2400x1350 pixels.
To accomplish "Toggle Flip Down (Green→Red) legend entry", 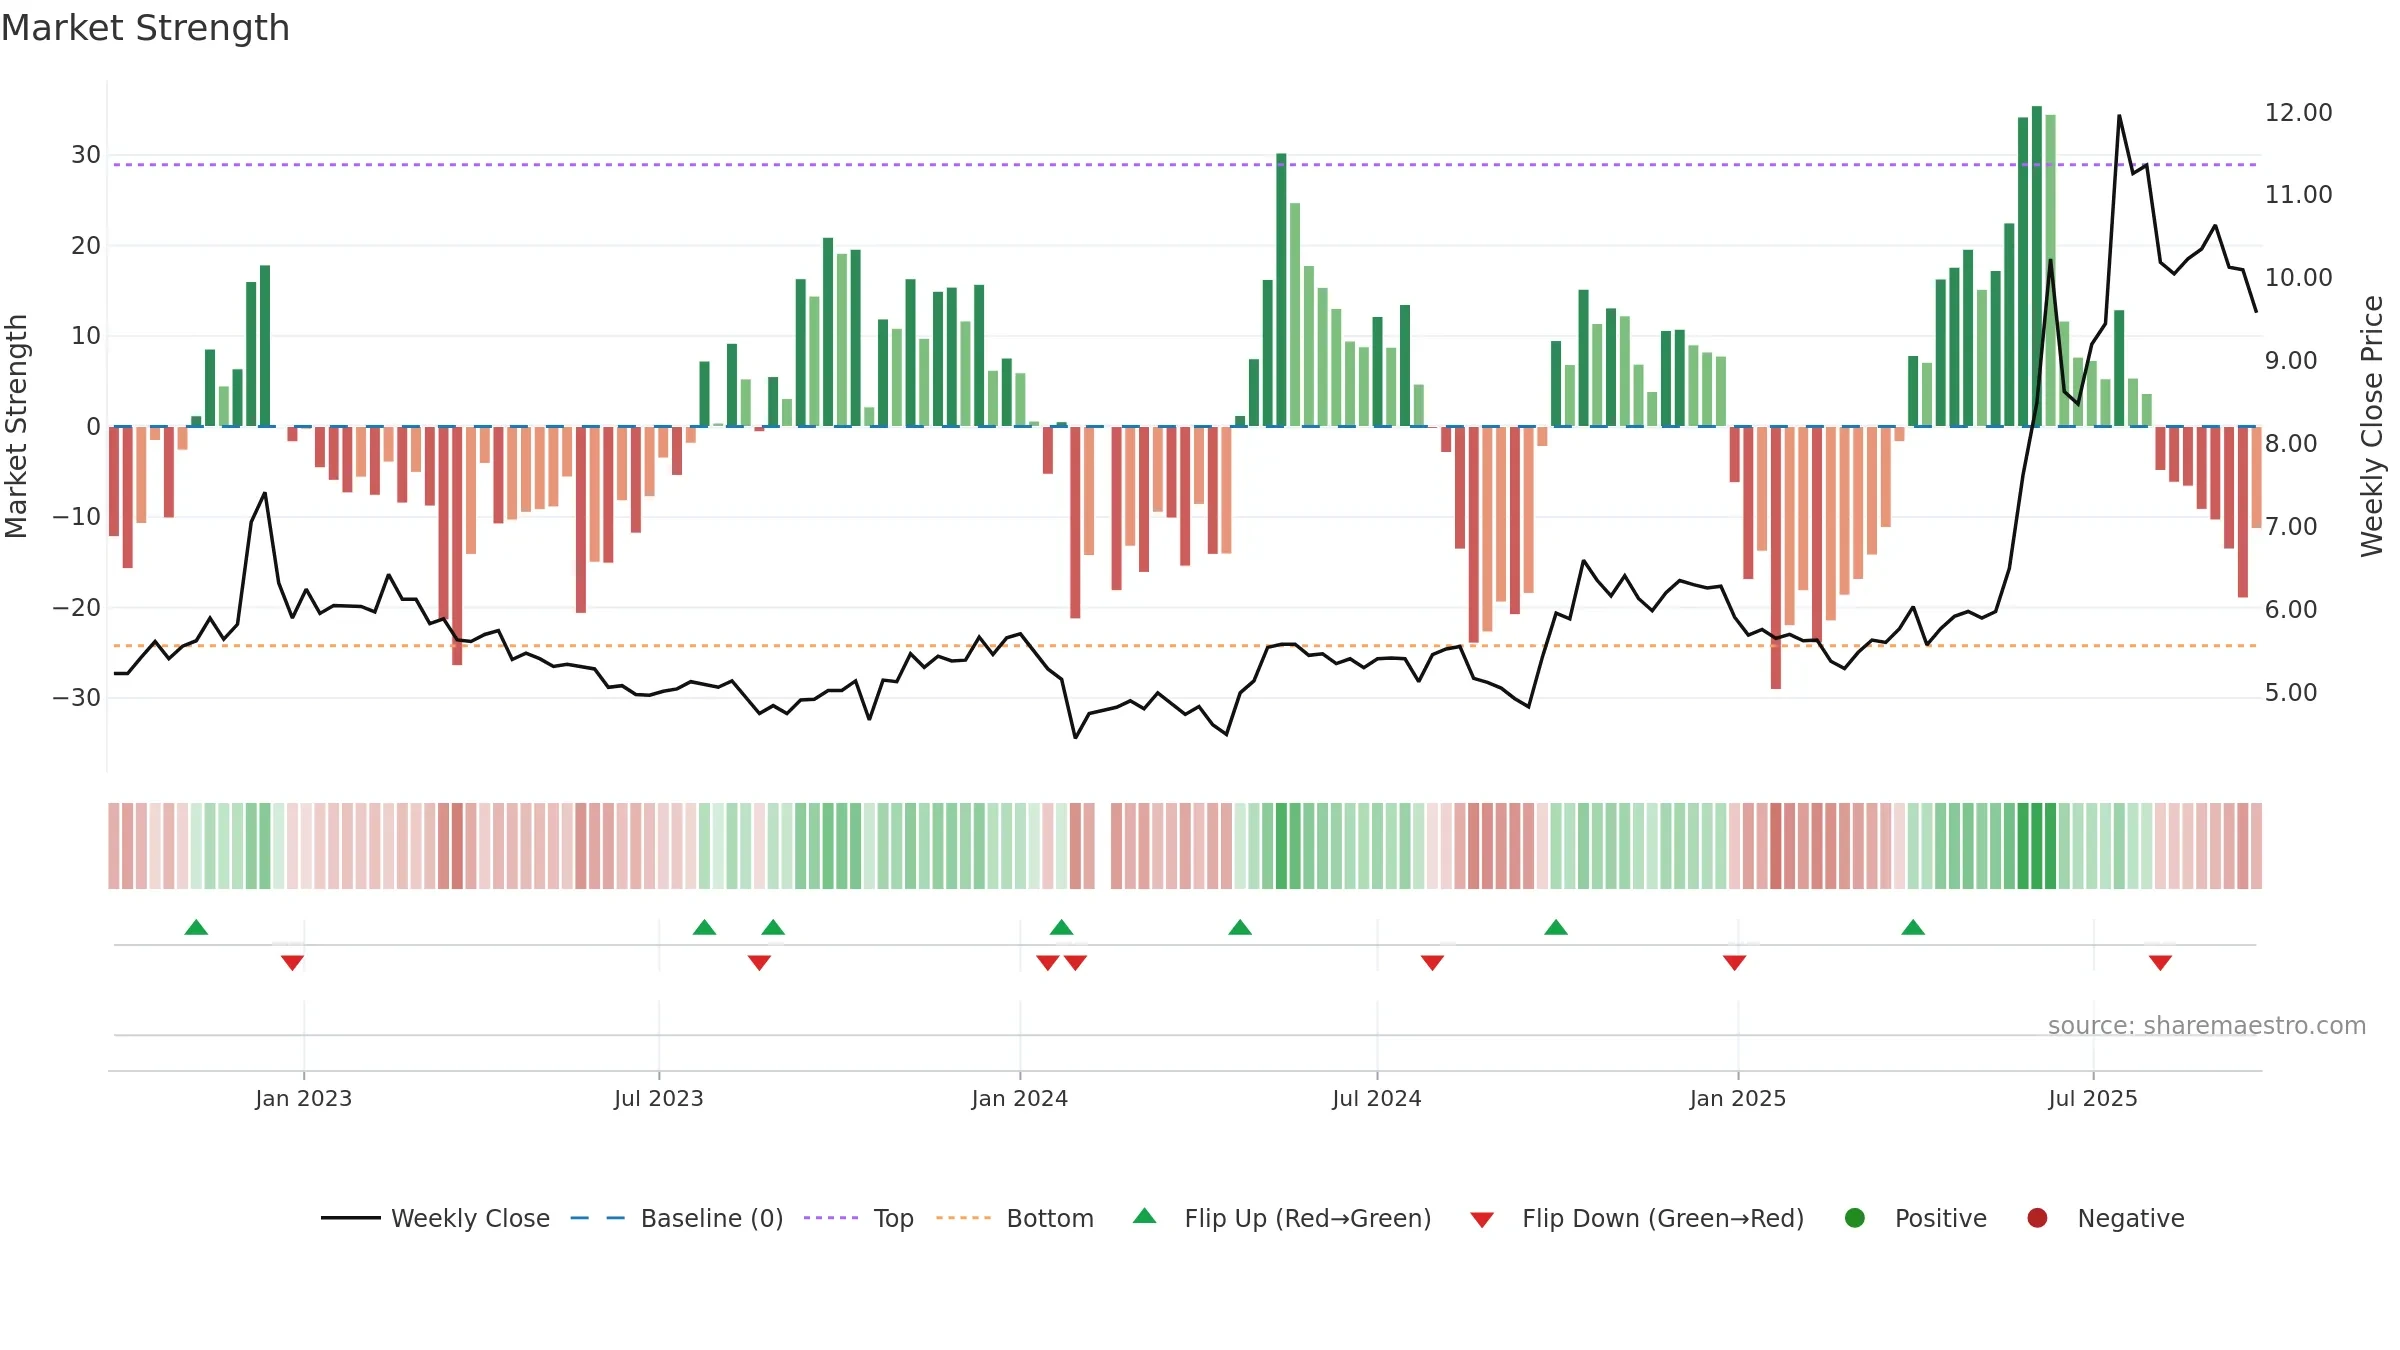I will [1637, 1218].
